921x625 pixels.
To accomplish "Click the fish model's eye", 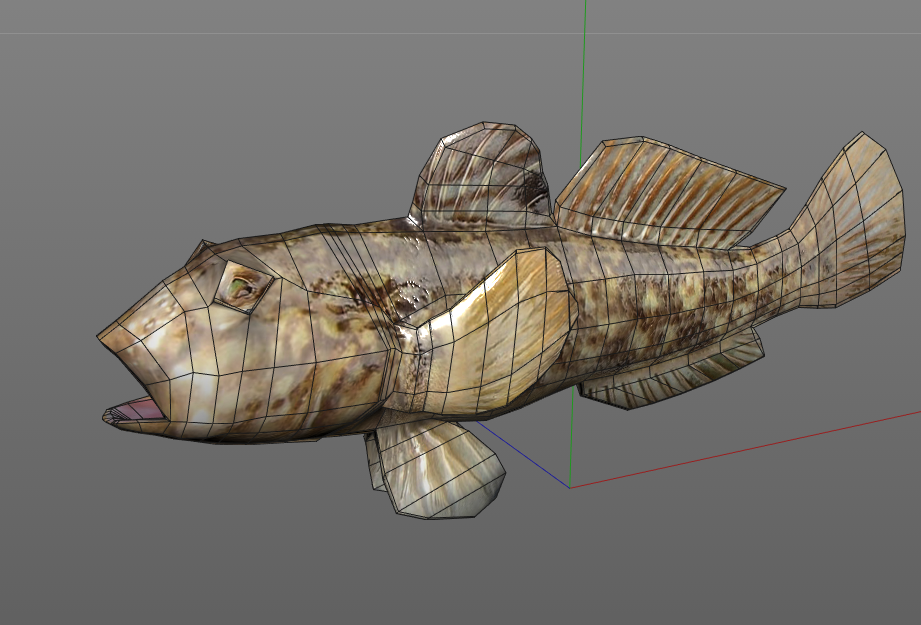I will pos(244,286).
